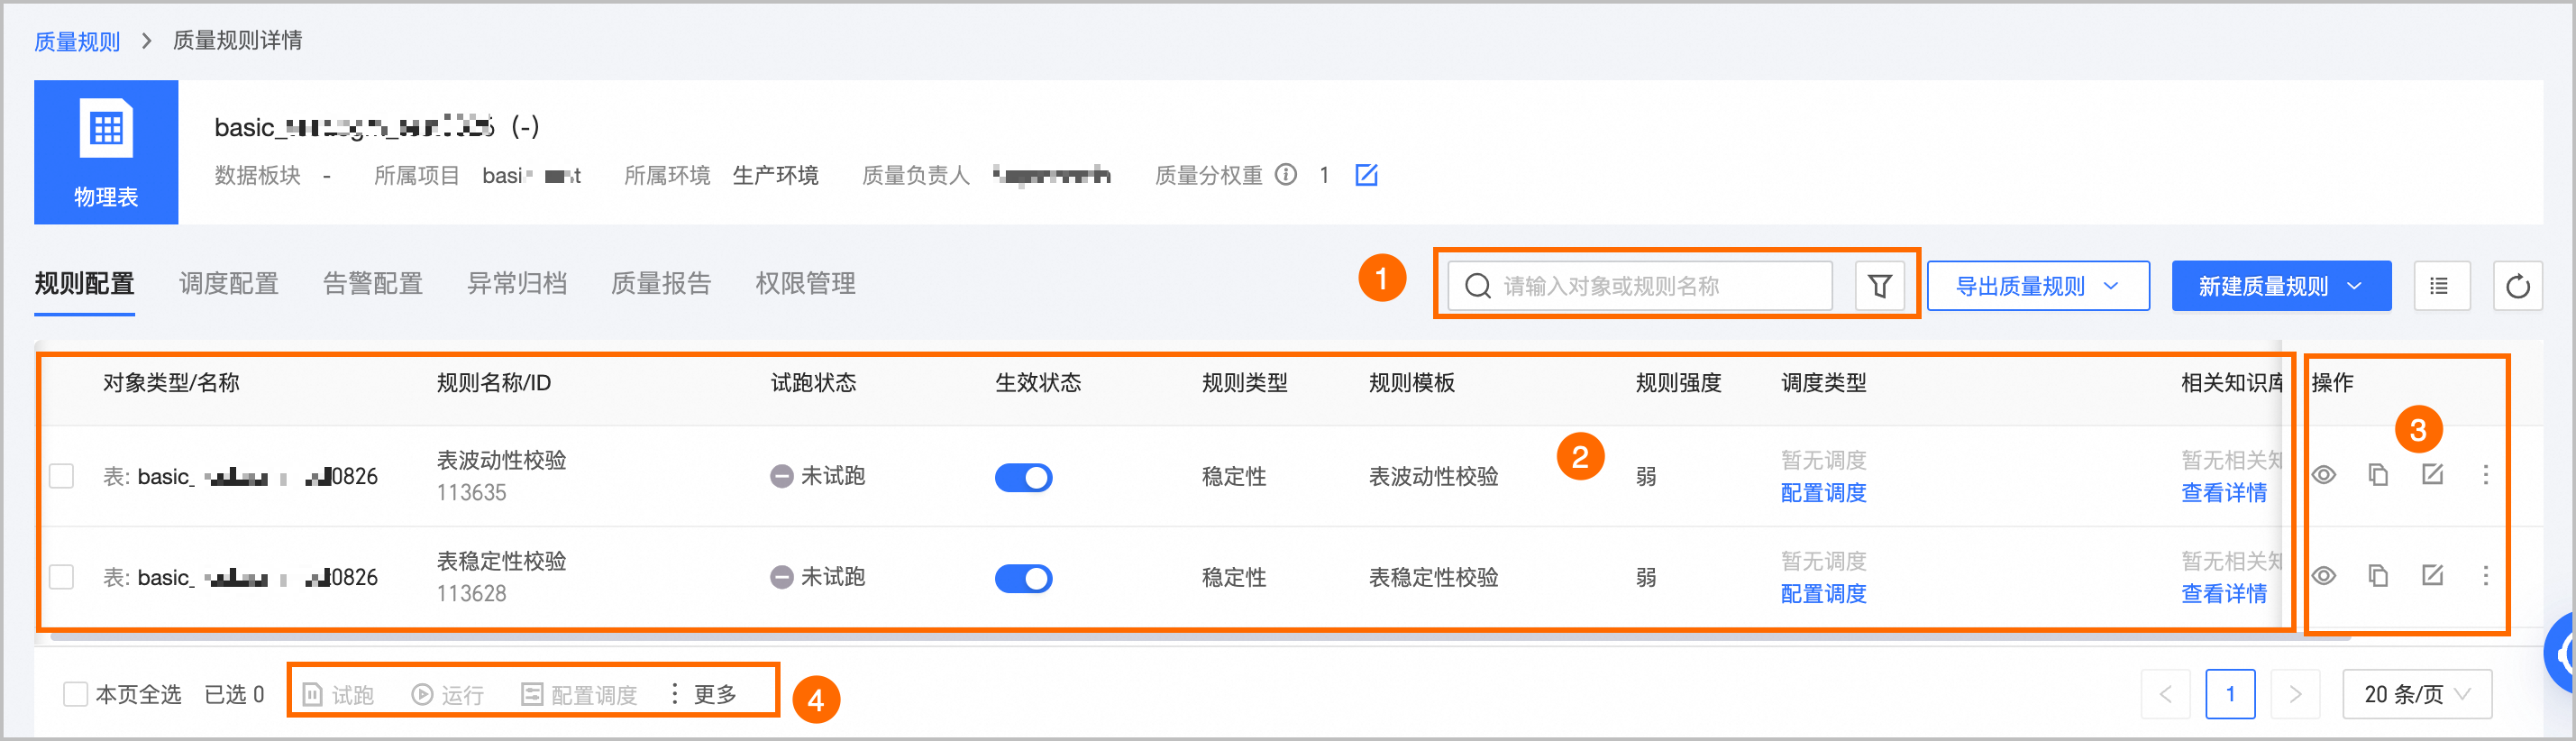Open more actions for rule 113635
Screen dimensions: 2576x741
coord(2486,475)
